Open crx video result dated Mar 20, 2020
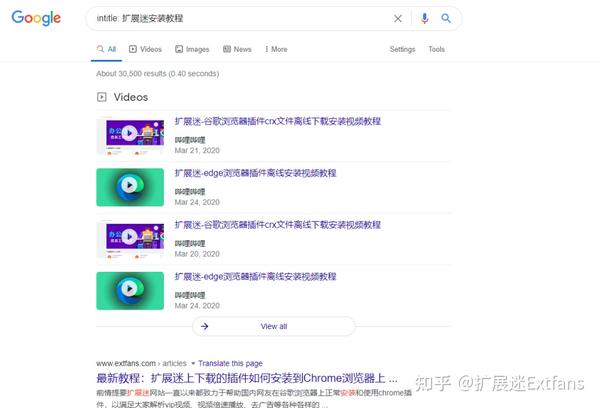600x408 pixels. click(x=277, y=225)
